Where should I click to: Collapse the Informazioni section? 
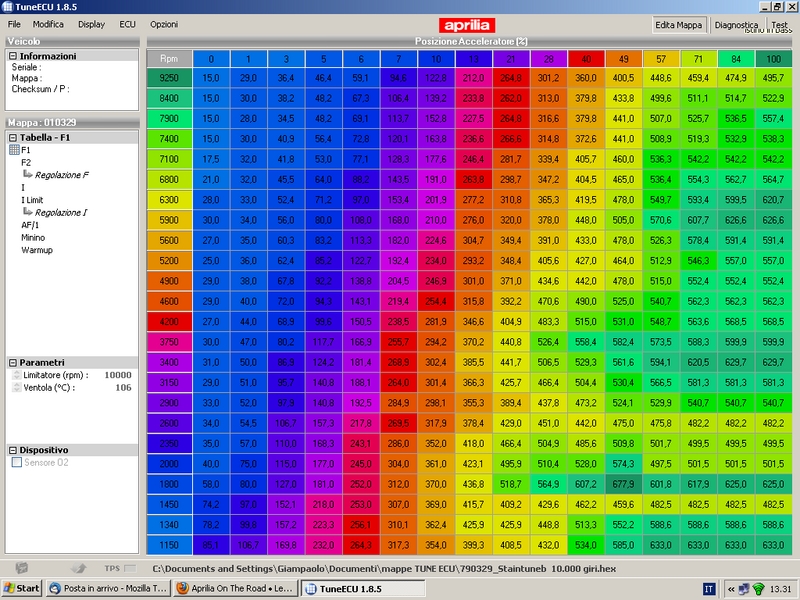point(13,56)
